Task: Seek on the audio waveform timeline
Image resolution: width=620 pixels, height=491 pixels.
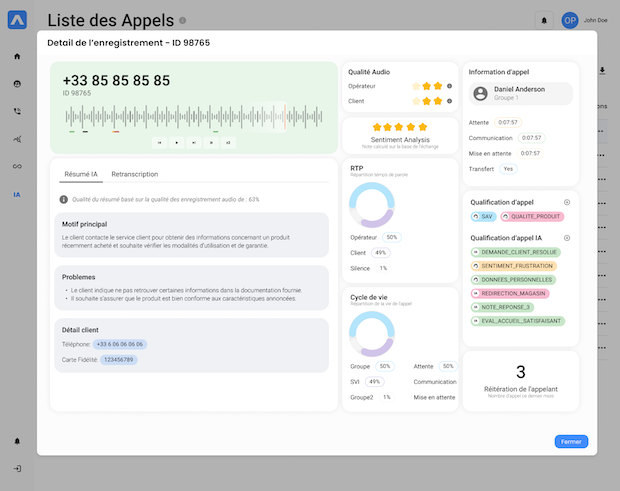Action: (177, 116)
